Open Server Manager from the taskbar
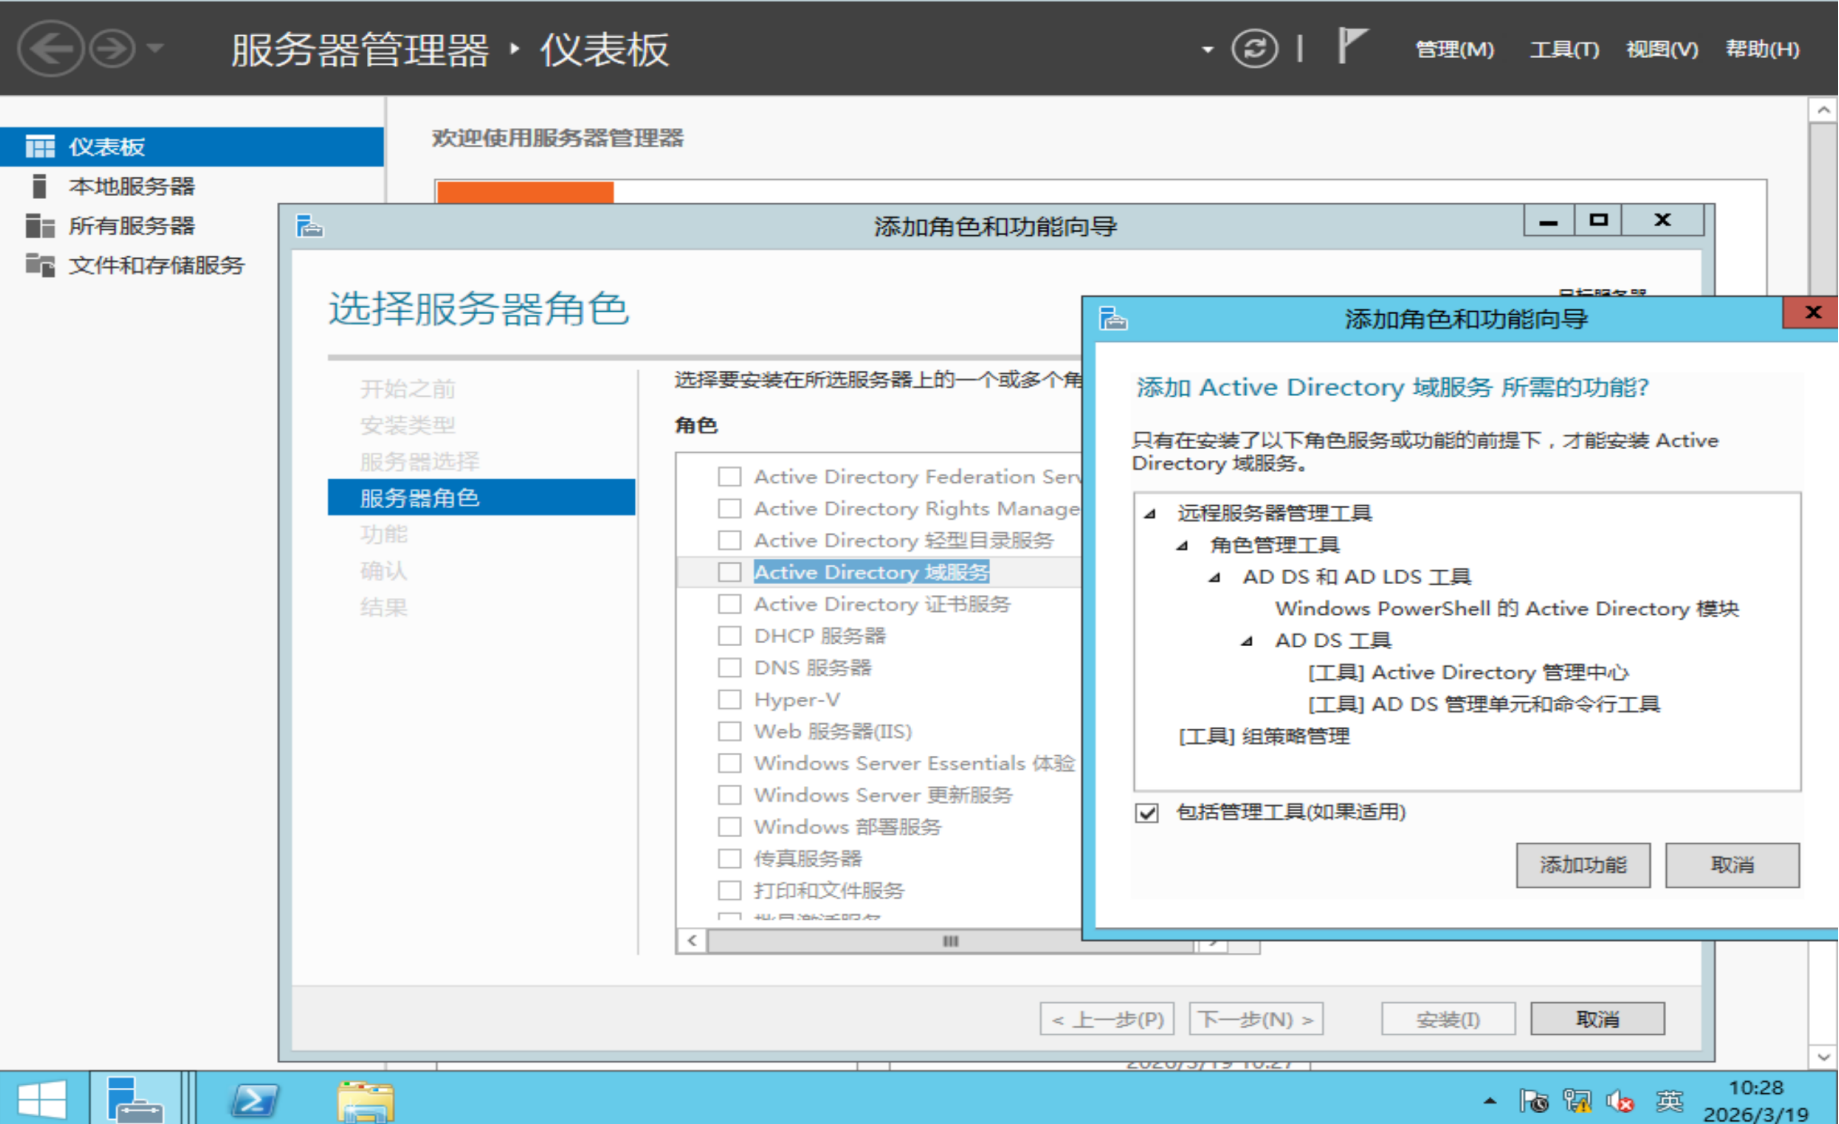 point(135,1099)
